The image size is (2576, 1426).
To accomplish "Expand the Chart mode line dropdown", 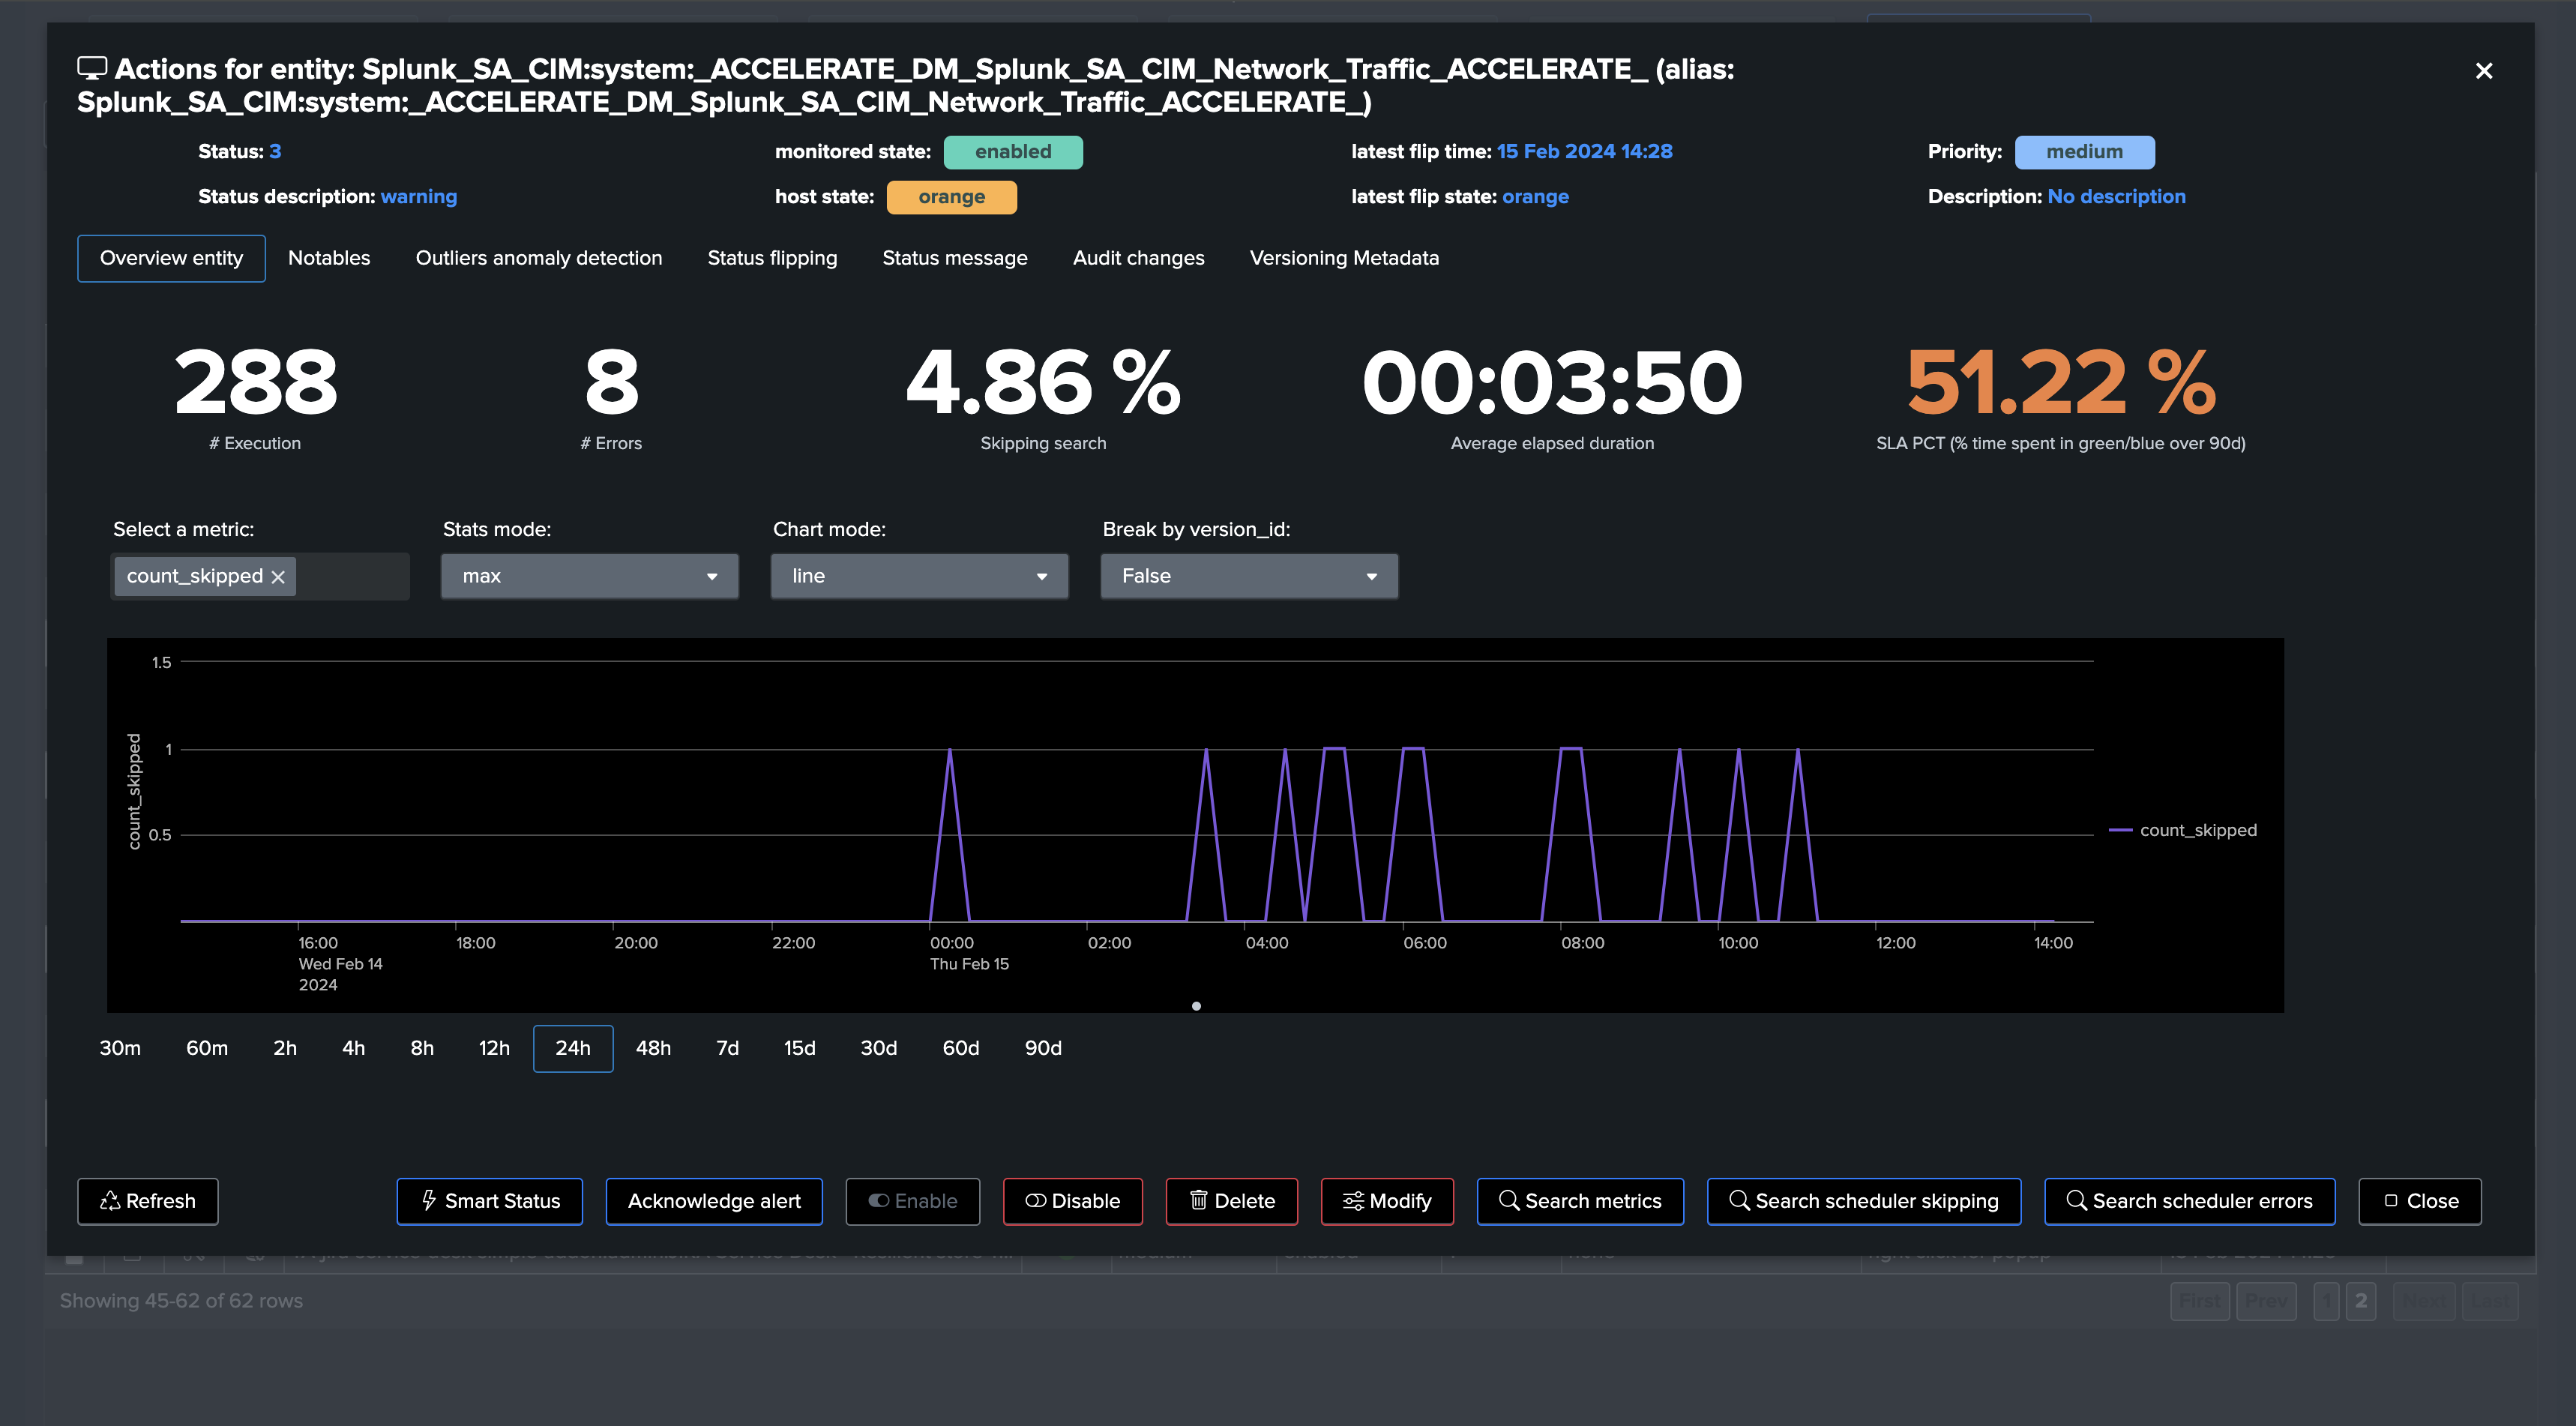I will (919, 576).
